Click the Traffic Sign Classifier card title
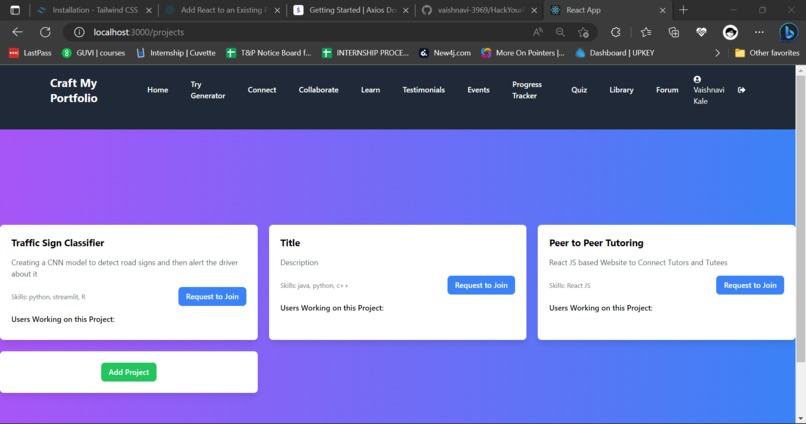 tap(58, 243)
